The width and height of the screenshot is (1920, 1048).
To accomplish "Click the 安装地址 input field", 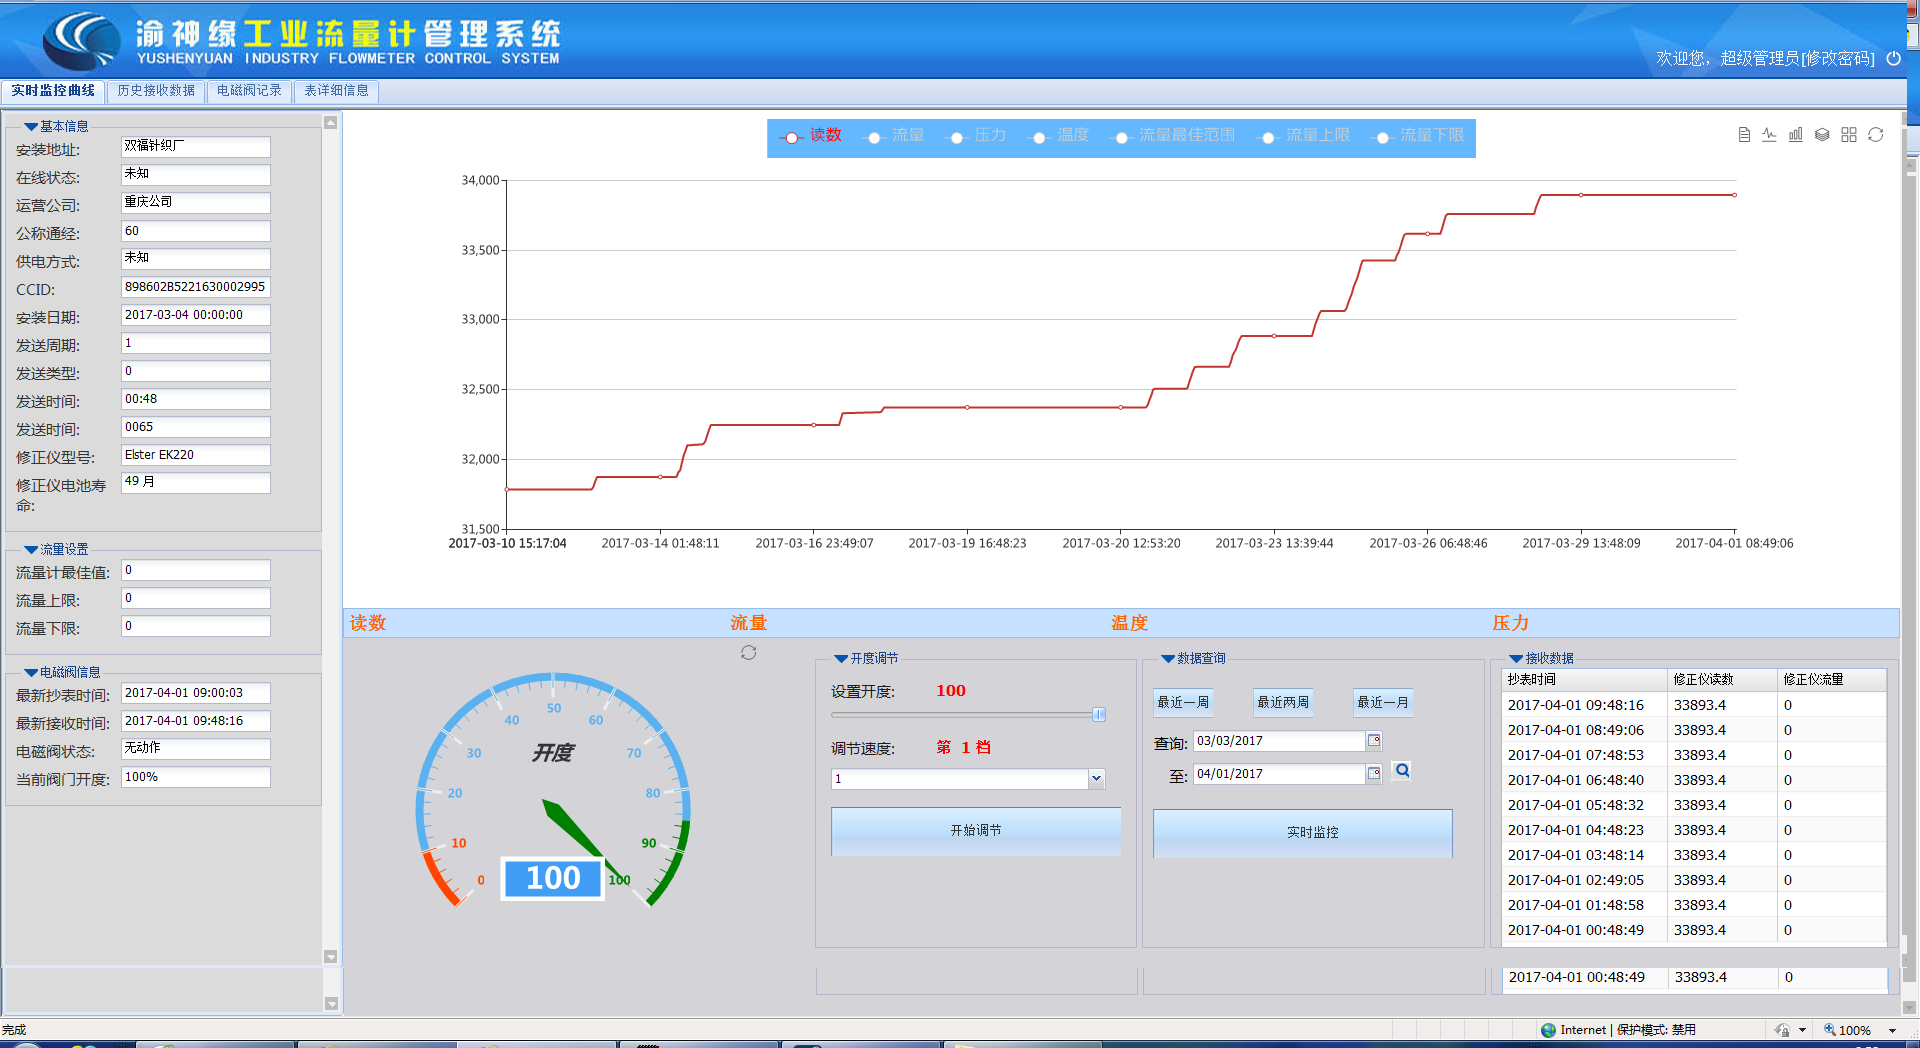I will point(195,147).
